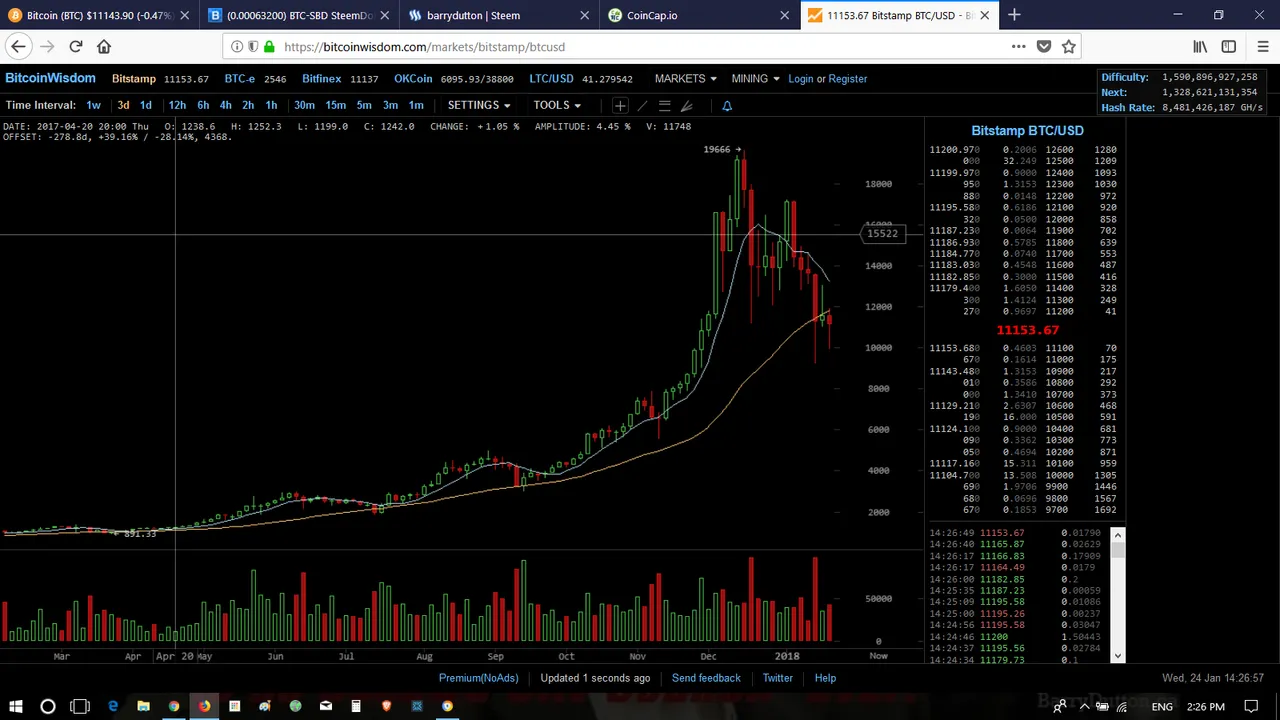Set time interval to 1m
Screen dimensions: 1280x720
(x=416, y=105)
